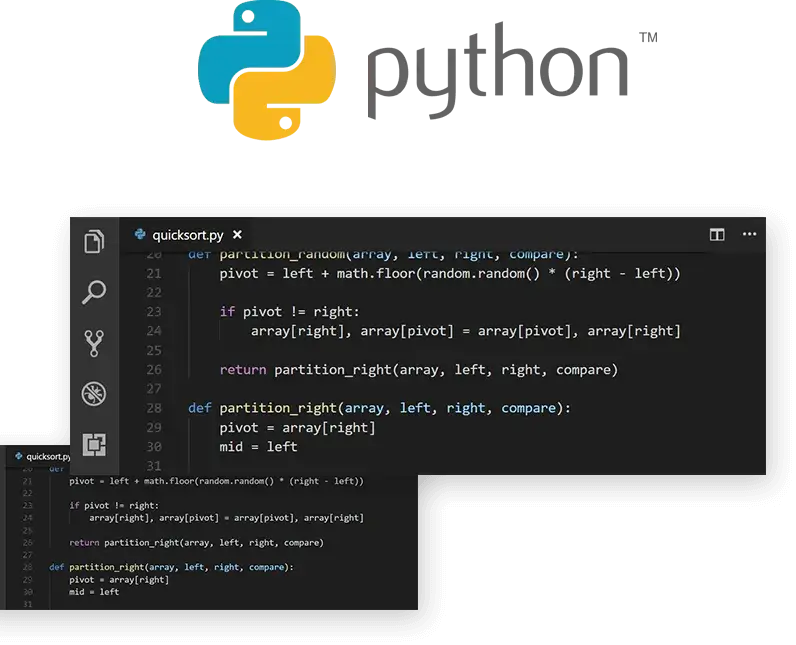
Task: Click line number 28 in the large editor
Action: pos(154,408)
